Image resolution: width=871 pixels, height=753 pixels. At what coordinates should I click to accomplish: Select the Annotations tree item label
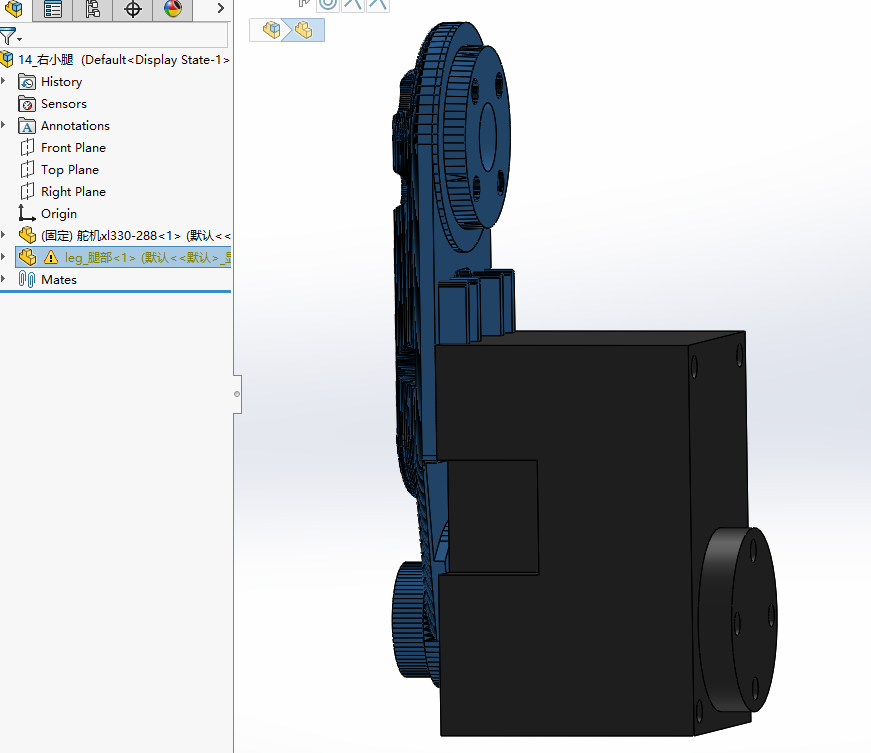76,126
